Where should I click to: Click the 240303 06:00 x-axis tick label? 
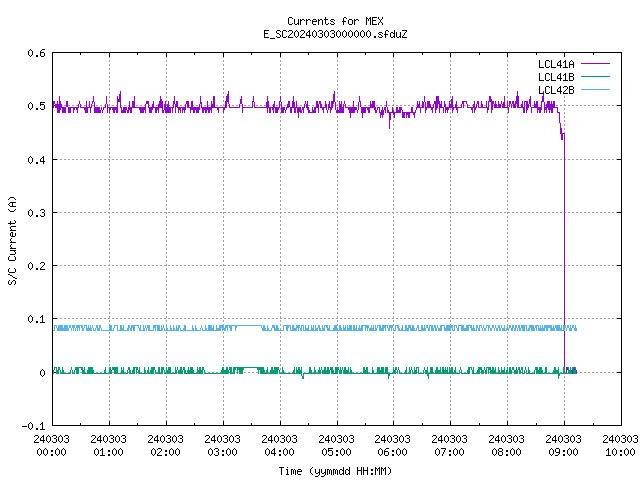393,446
